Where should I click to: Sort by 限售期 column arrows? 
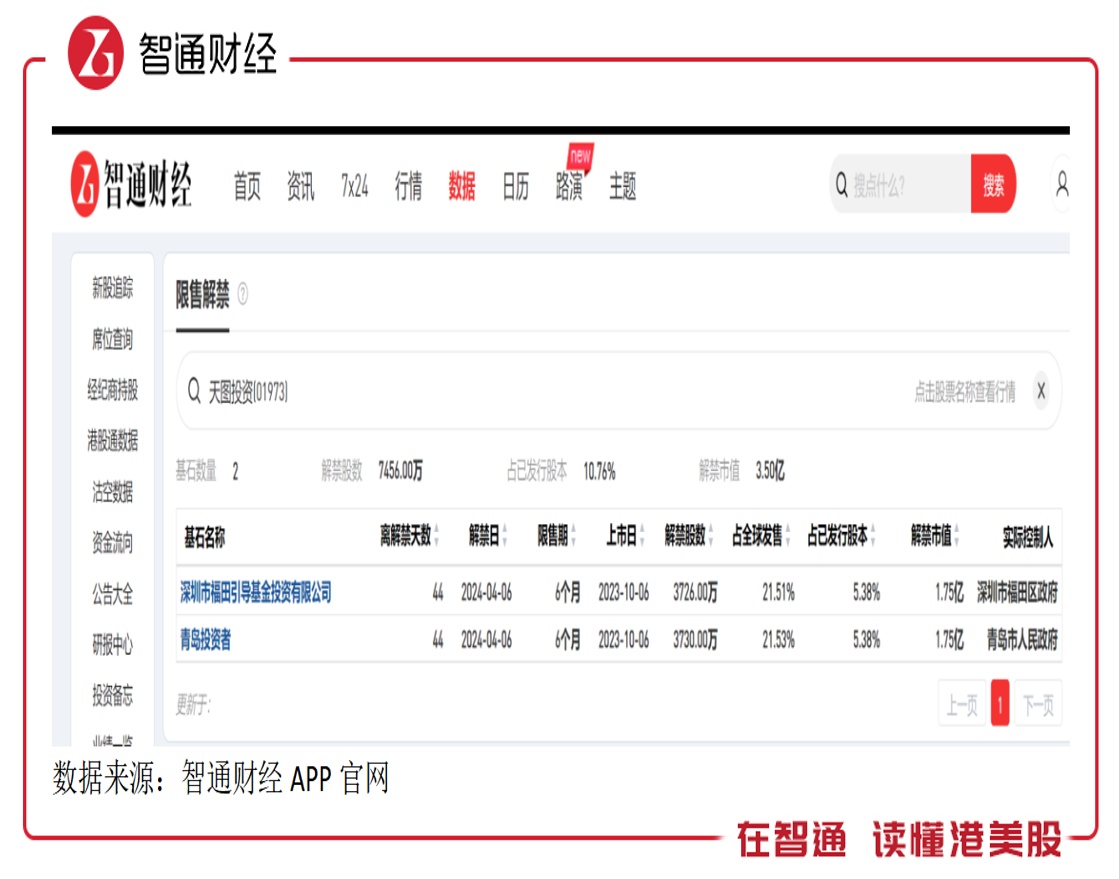[x=573, y=535]
